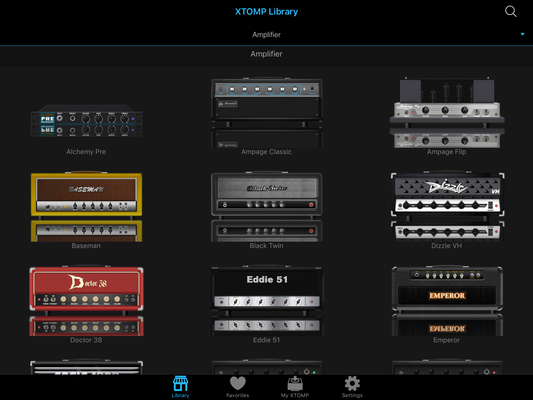The width and height of the screenshot is (533, 400).
Task: Open the Emperor amplifier
Action: [447, 301]
